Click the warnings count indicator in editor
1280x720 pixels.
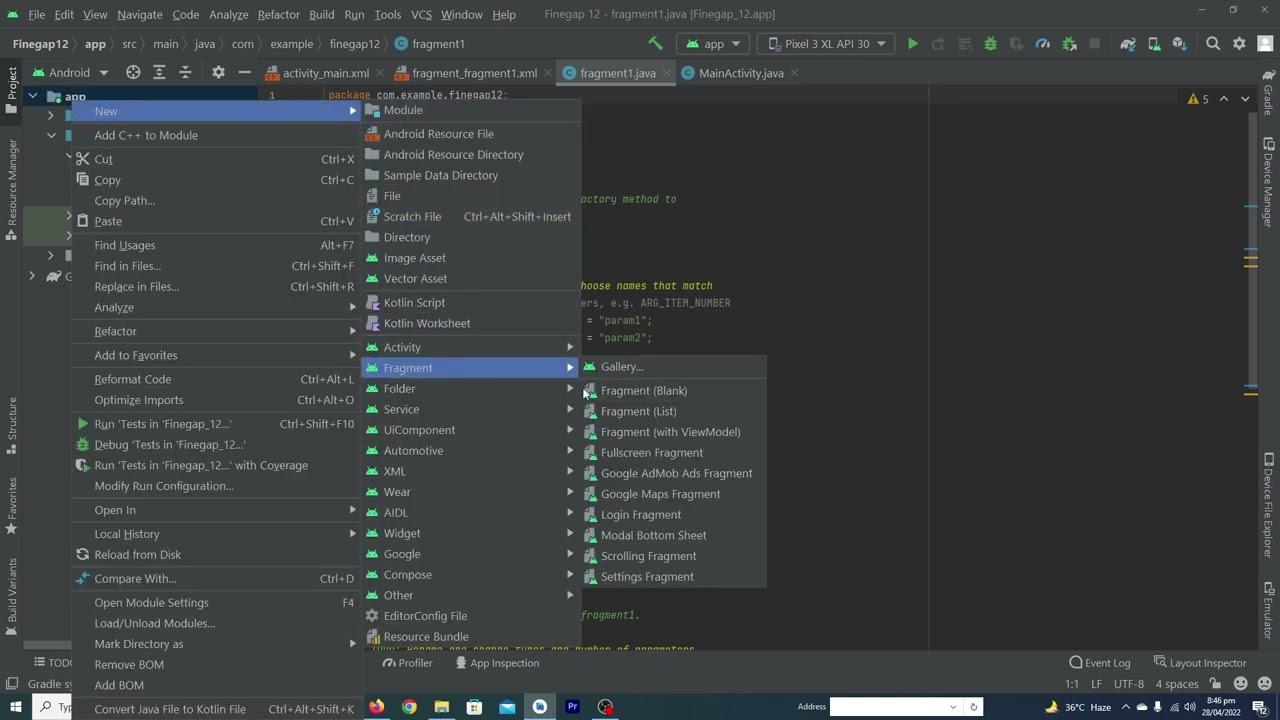[1198, 99]
